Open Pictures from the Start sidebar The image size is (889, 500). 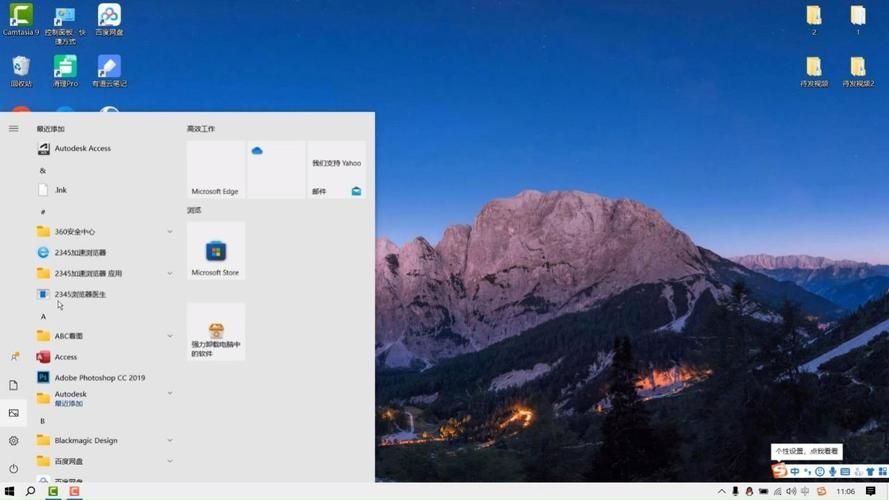[x=14, y=413]
